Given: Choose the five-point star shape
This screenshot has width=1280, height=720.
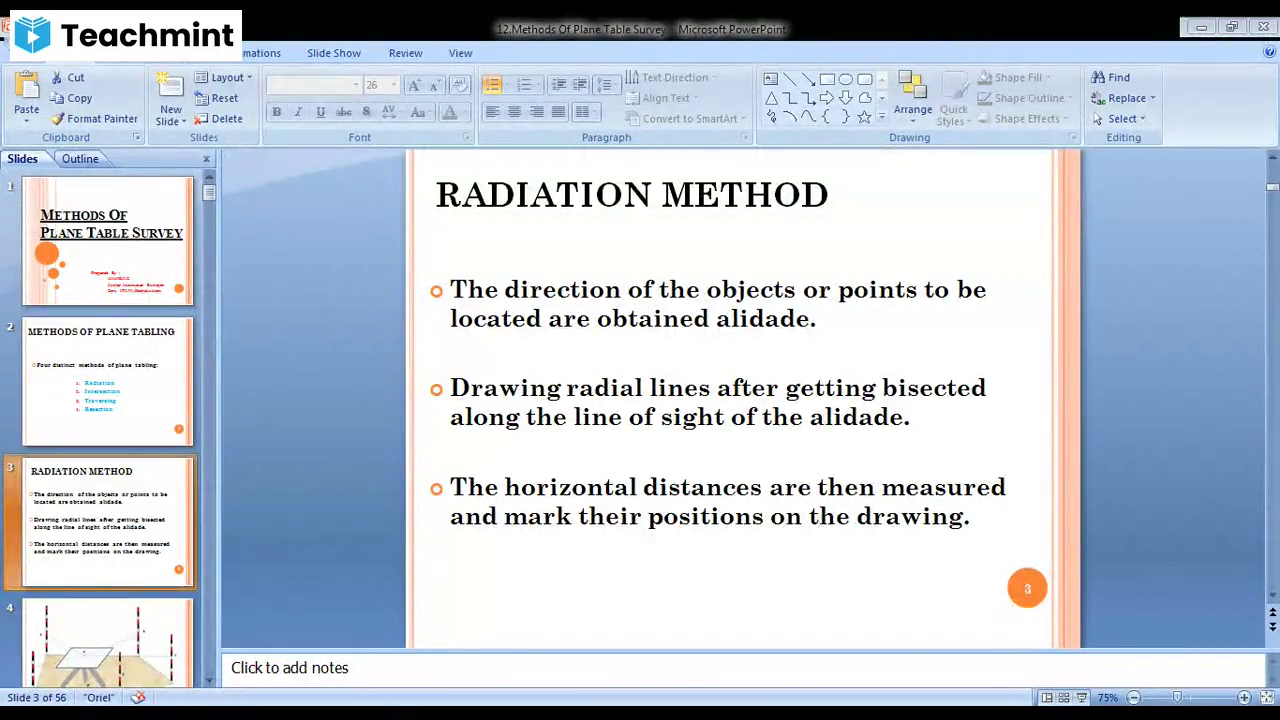Looking at the screenshot, I should pyautogui.click(x=865, y=117).
